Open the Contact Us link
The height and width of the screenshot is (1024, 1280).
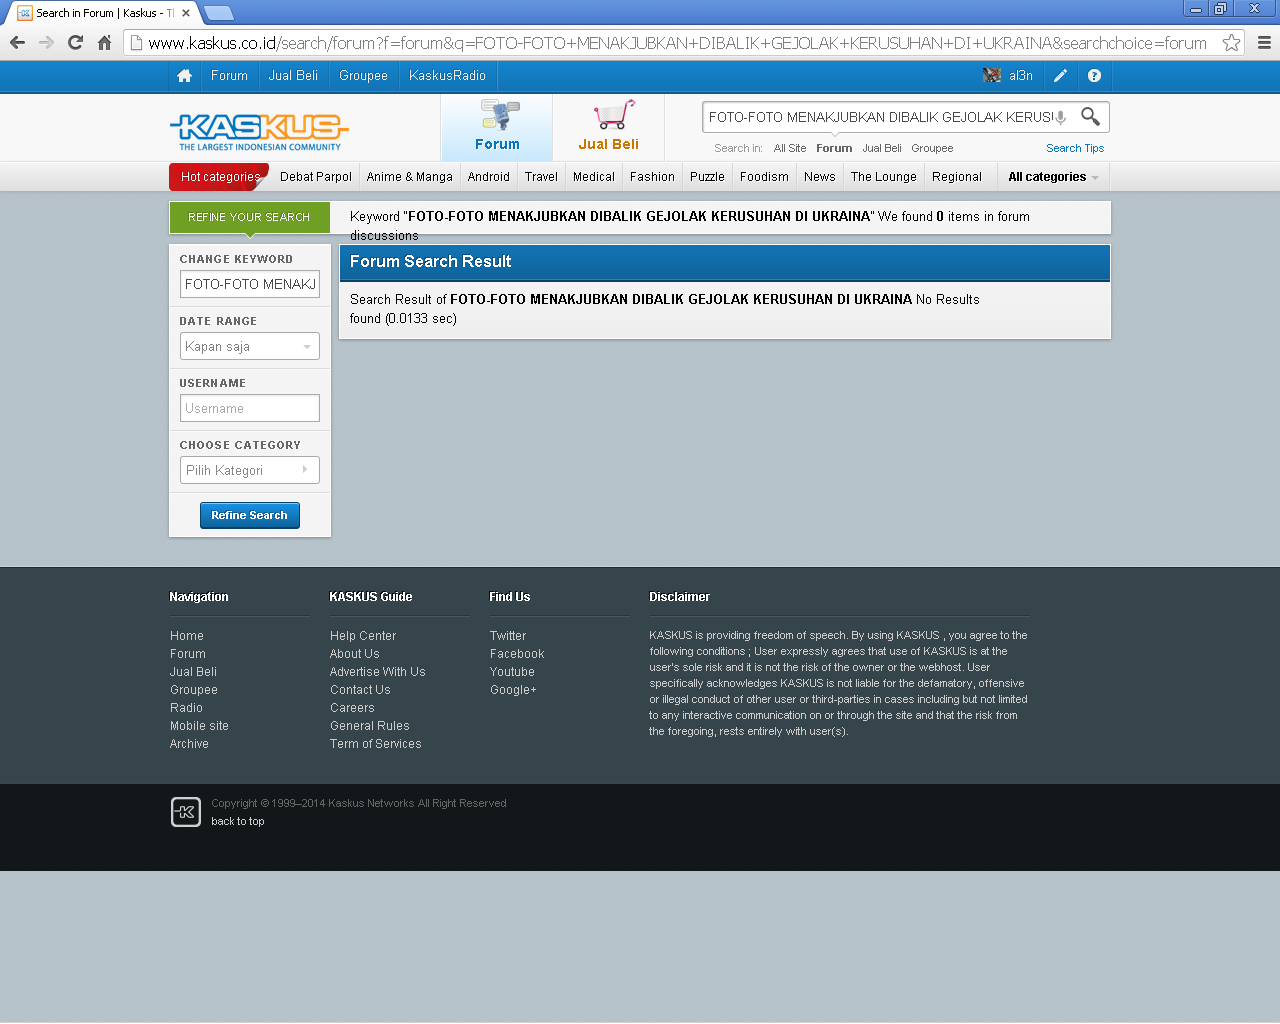pyautogui.click(x=360, y=690)
